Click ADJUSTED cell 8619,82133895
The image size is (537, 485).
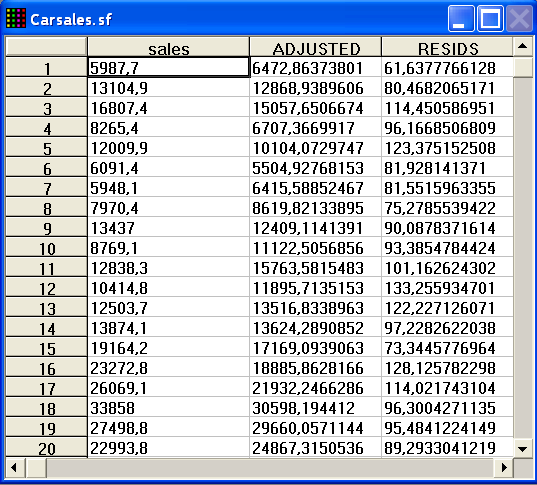coord(315,207)
